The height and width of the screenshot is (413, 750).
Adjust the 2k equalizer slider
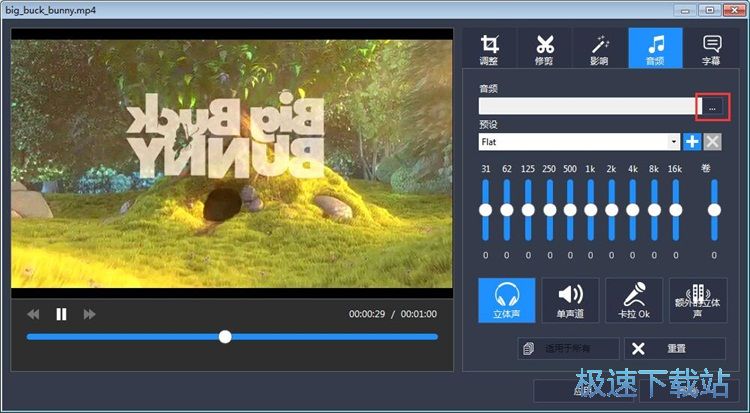click(x=611, y=210)
